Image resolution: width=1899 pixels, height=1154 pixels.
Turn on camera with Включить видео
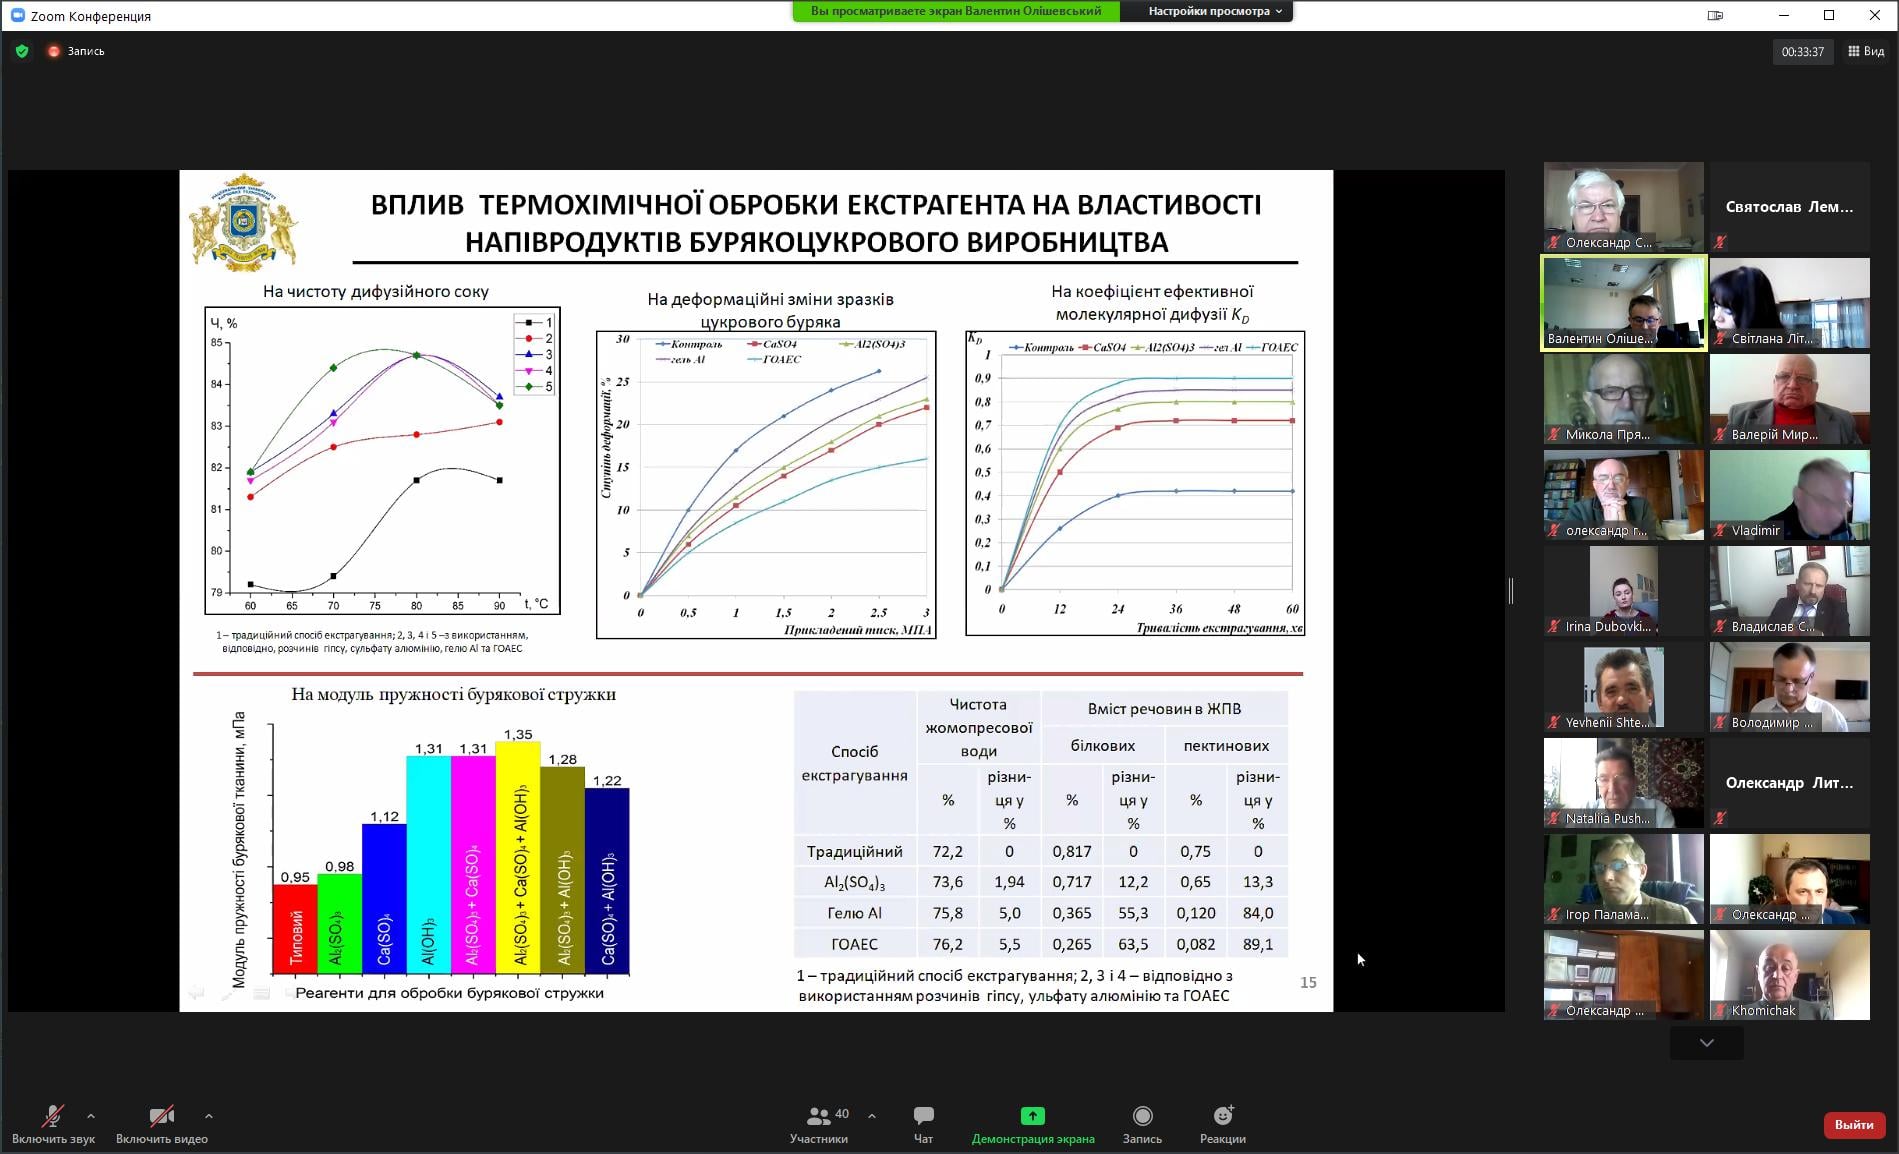coord(161,1116)
